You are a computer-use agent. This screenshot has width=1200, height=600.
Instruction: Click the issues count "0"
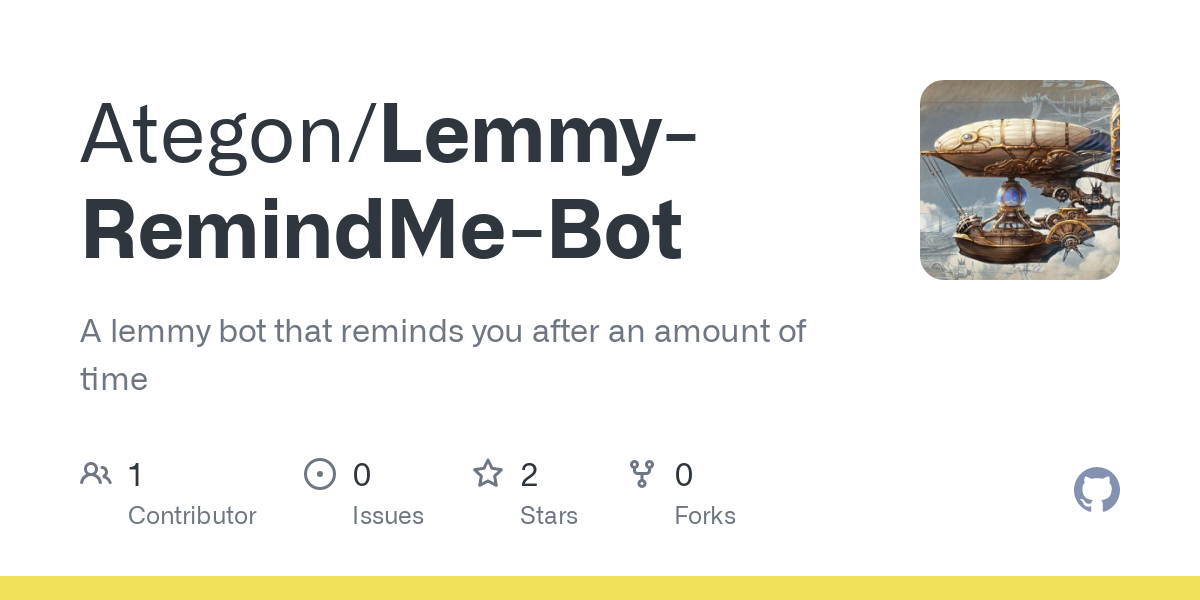tap(361, 474)
